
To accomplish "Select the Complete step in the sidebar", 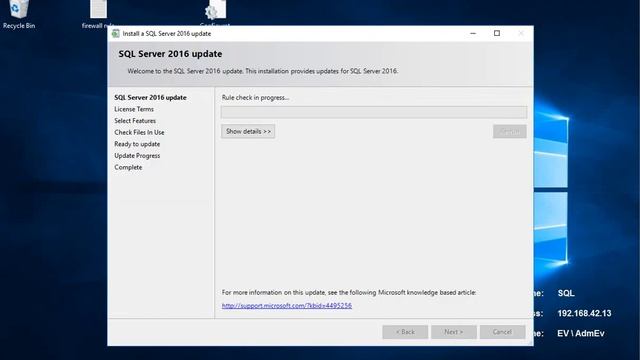I will [128, 167].
